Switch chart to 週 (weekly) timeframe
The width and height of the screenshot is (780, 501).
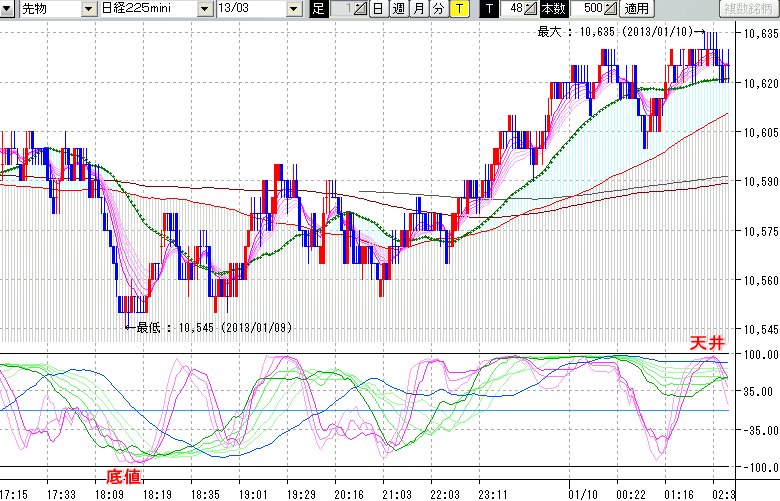[x=398, y=9]
